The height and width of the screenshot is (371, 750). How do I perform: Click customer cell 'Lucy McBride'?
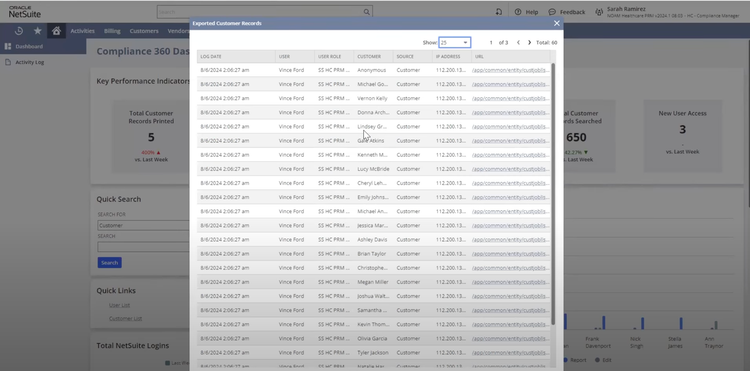point(373,169)
